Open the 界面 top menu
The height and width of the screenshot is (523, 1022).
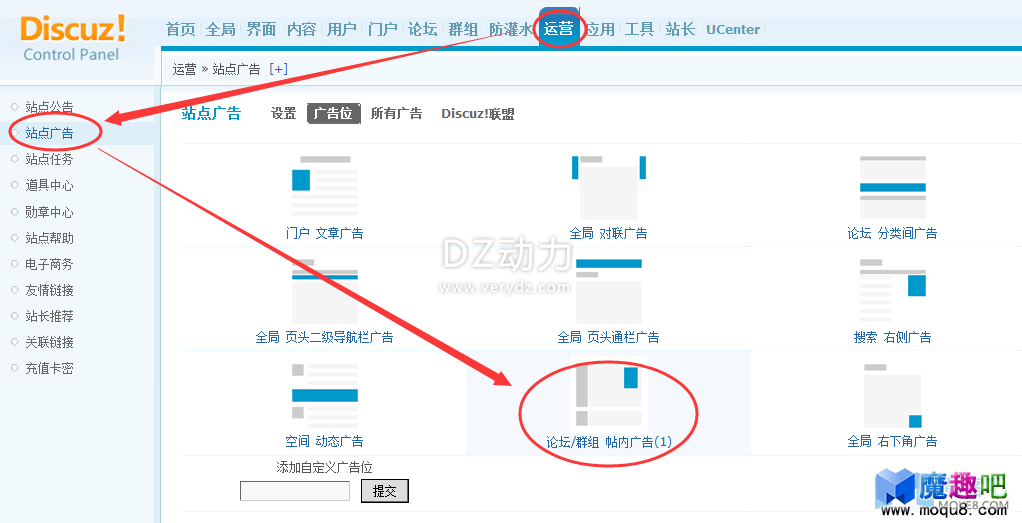point(261,29)
